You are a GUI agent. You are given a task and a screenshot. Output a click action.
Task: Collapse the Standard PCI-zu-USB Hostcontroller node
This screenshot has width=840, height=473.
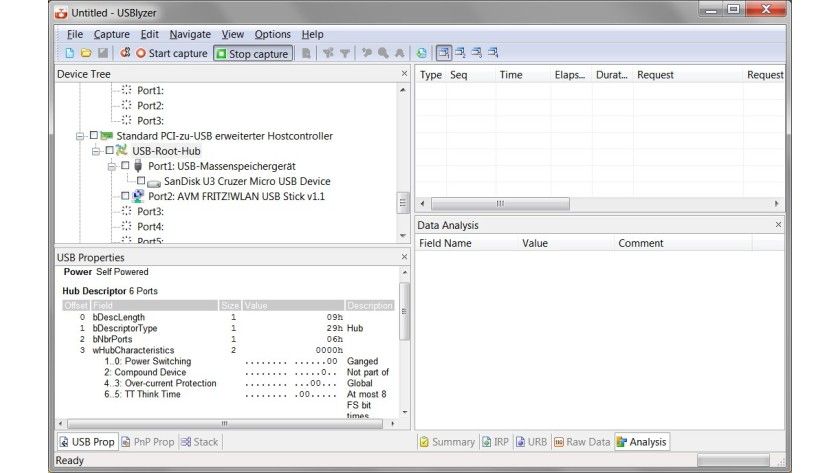(x=80, y=136)
